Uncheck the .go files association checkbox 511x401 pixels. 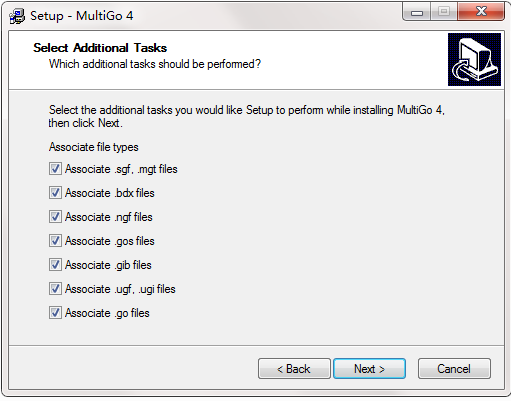pyautogui.click(x=55, y=313)
